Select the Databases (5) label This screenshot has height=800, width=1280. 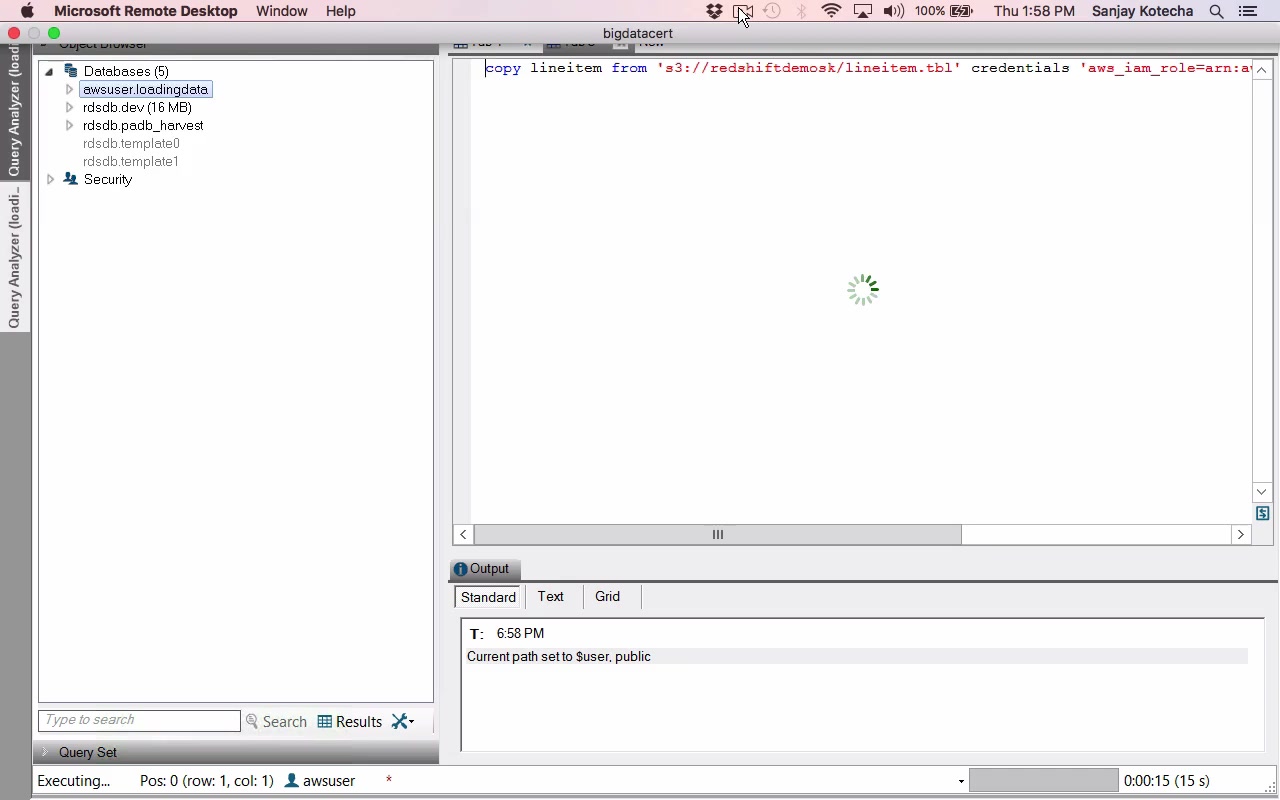126,71
